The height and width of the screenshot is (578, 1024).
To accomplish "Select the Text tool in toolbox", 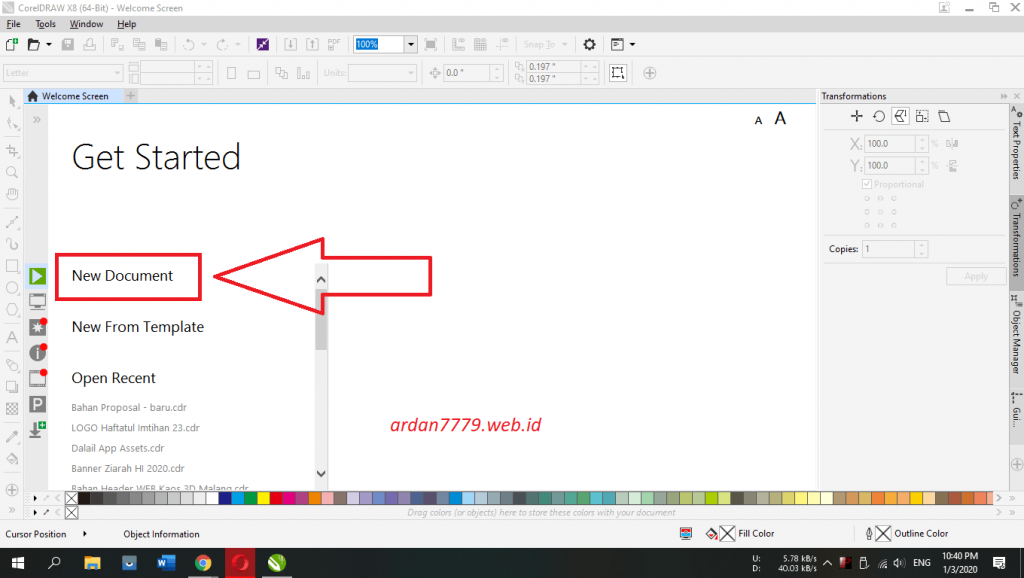I will [x=12, y=338].
